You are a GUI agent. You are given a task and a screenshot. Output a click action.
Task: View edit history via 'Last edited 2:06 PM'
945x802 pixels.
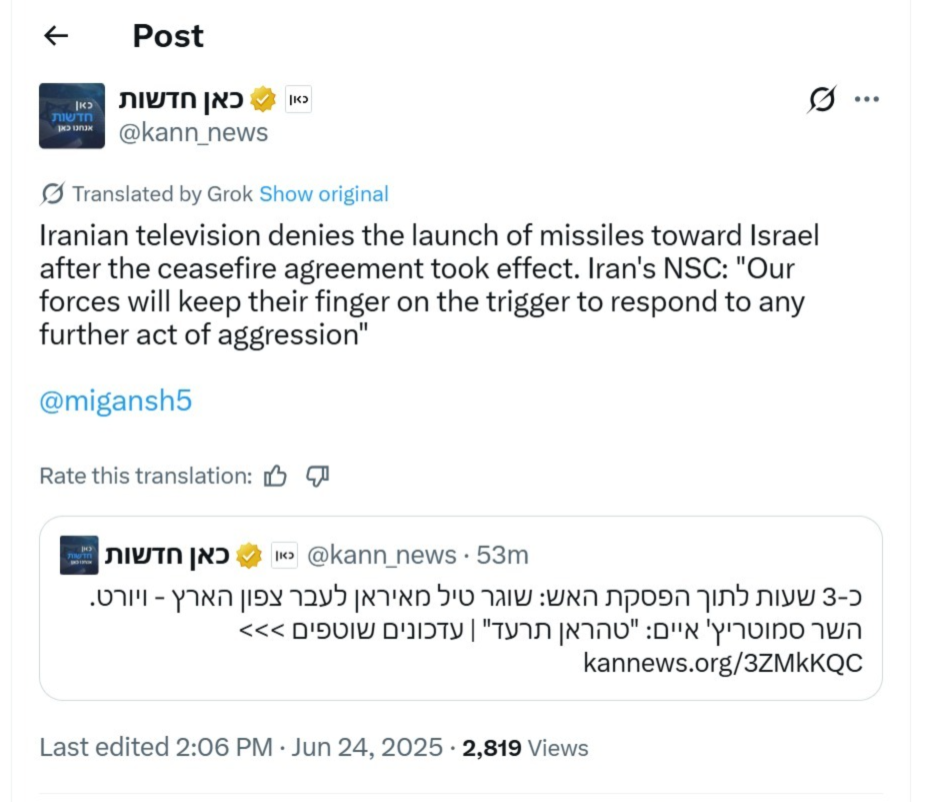coord(156,747)
